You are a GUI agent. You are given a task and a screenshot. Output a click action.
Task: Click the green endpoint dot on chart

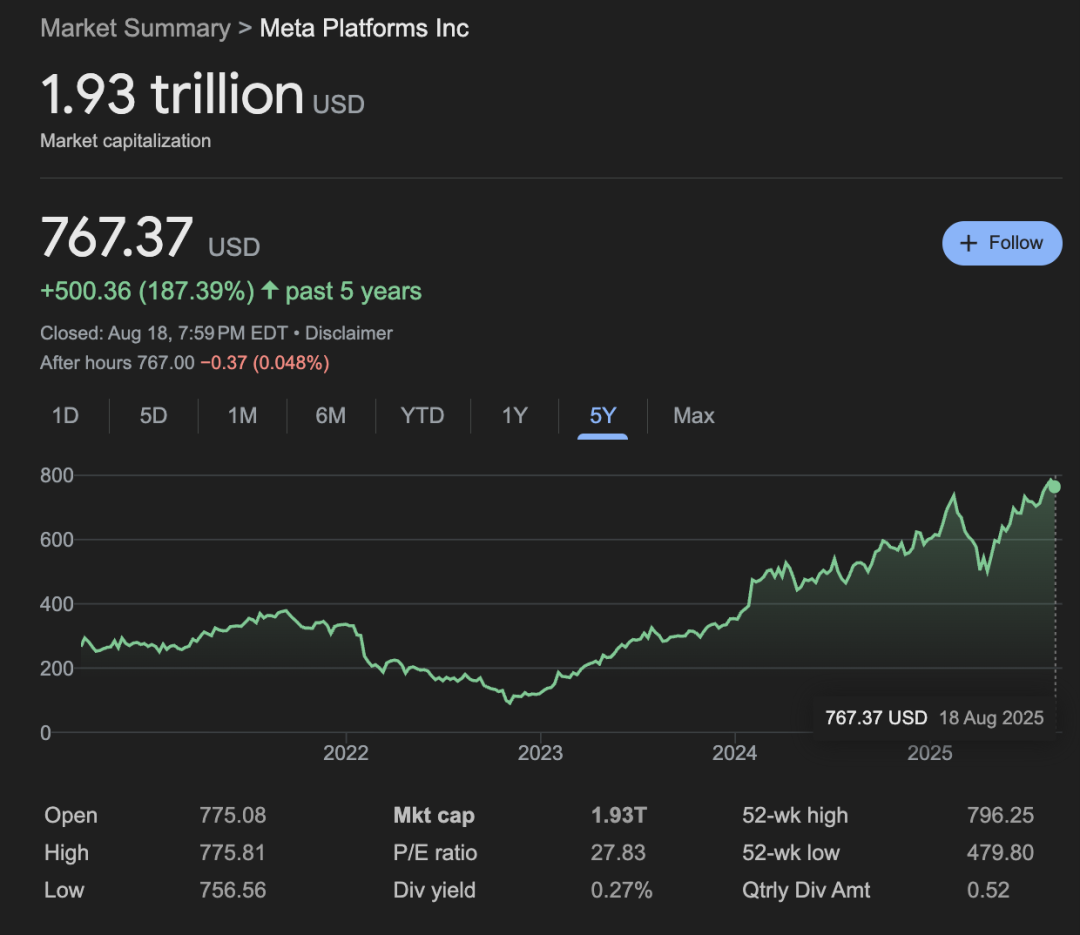click(1054, 487)
